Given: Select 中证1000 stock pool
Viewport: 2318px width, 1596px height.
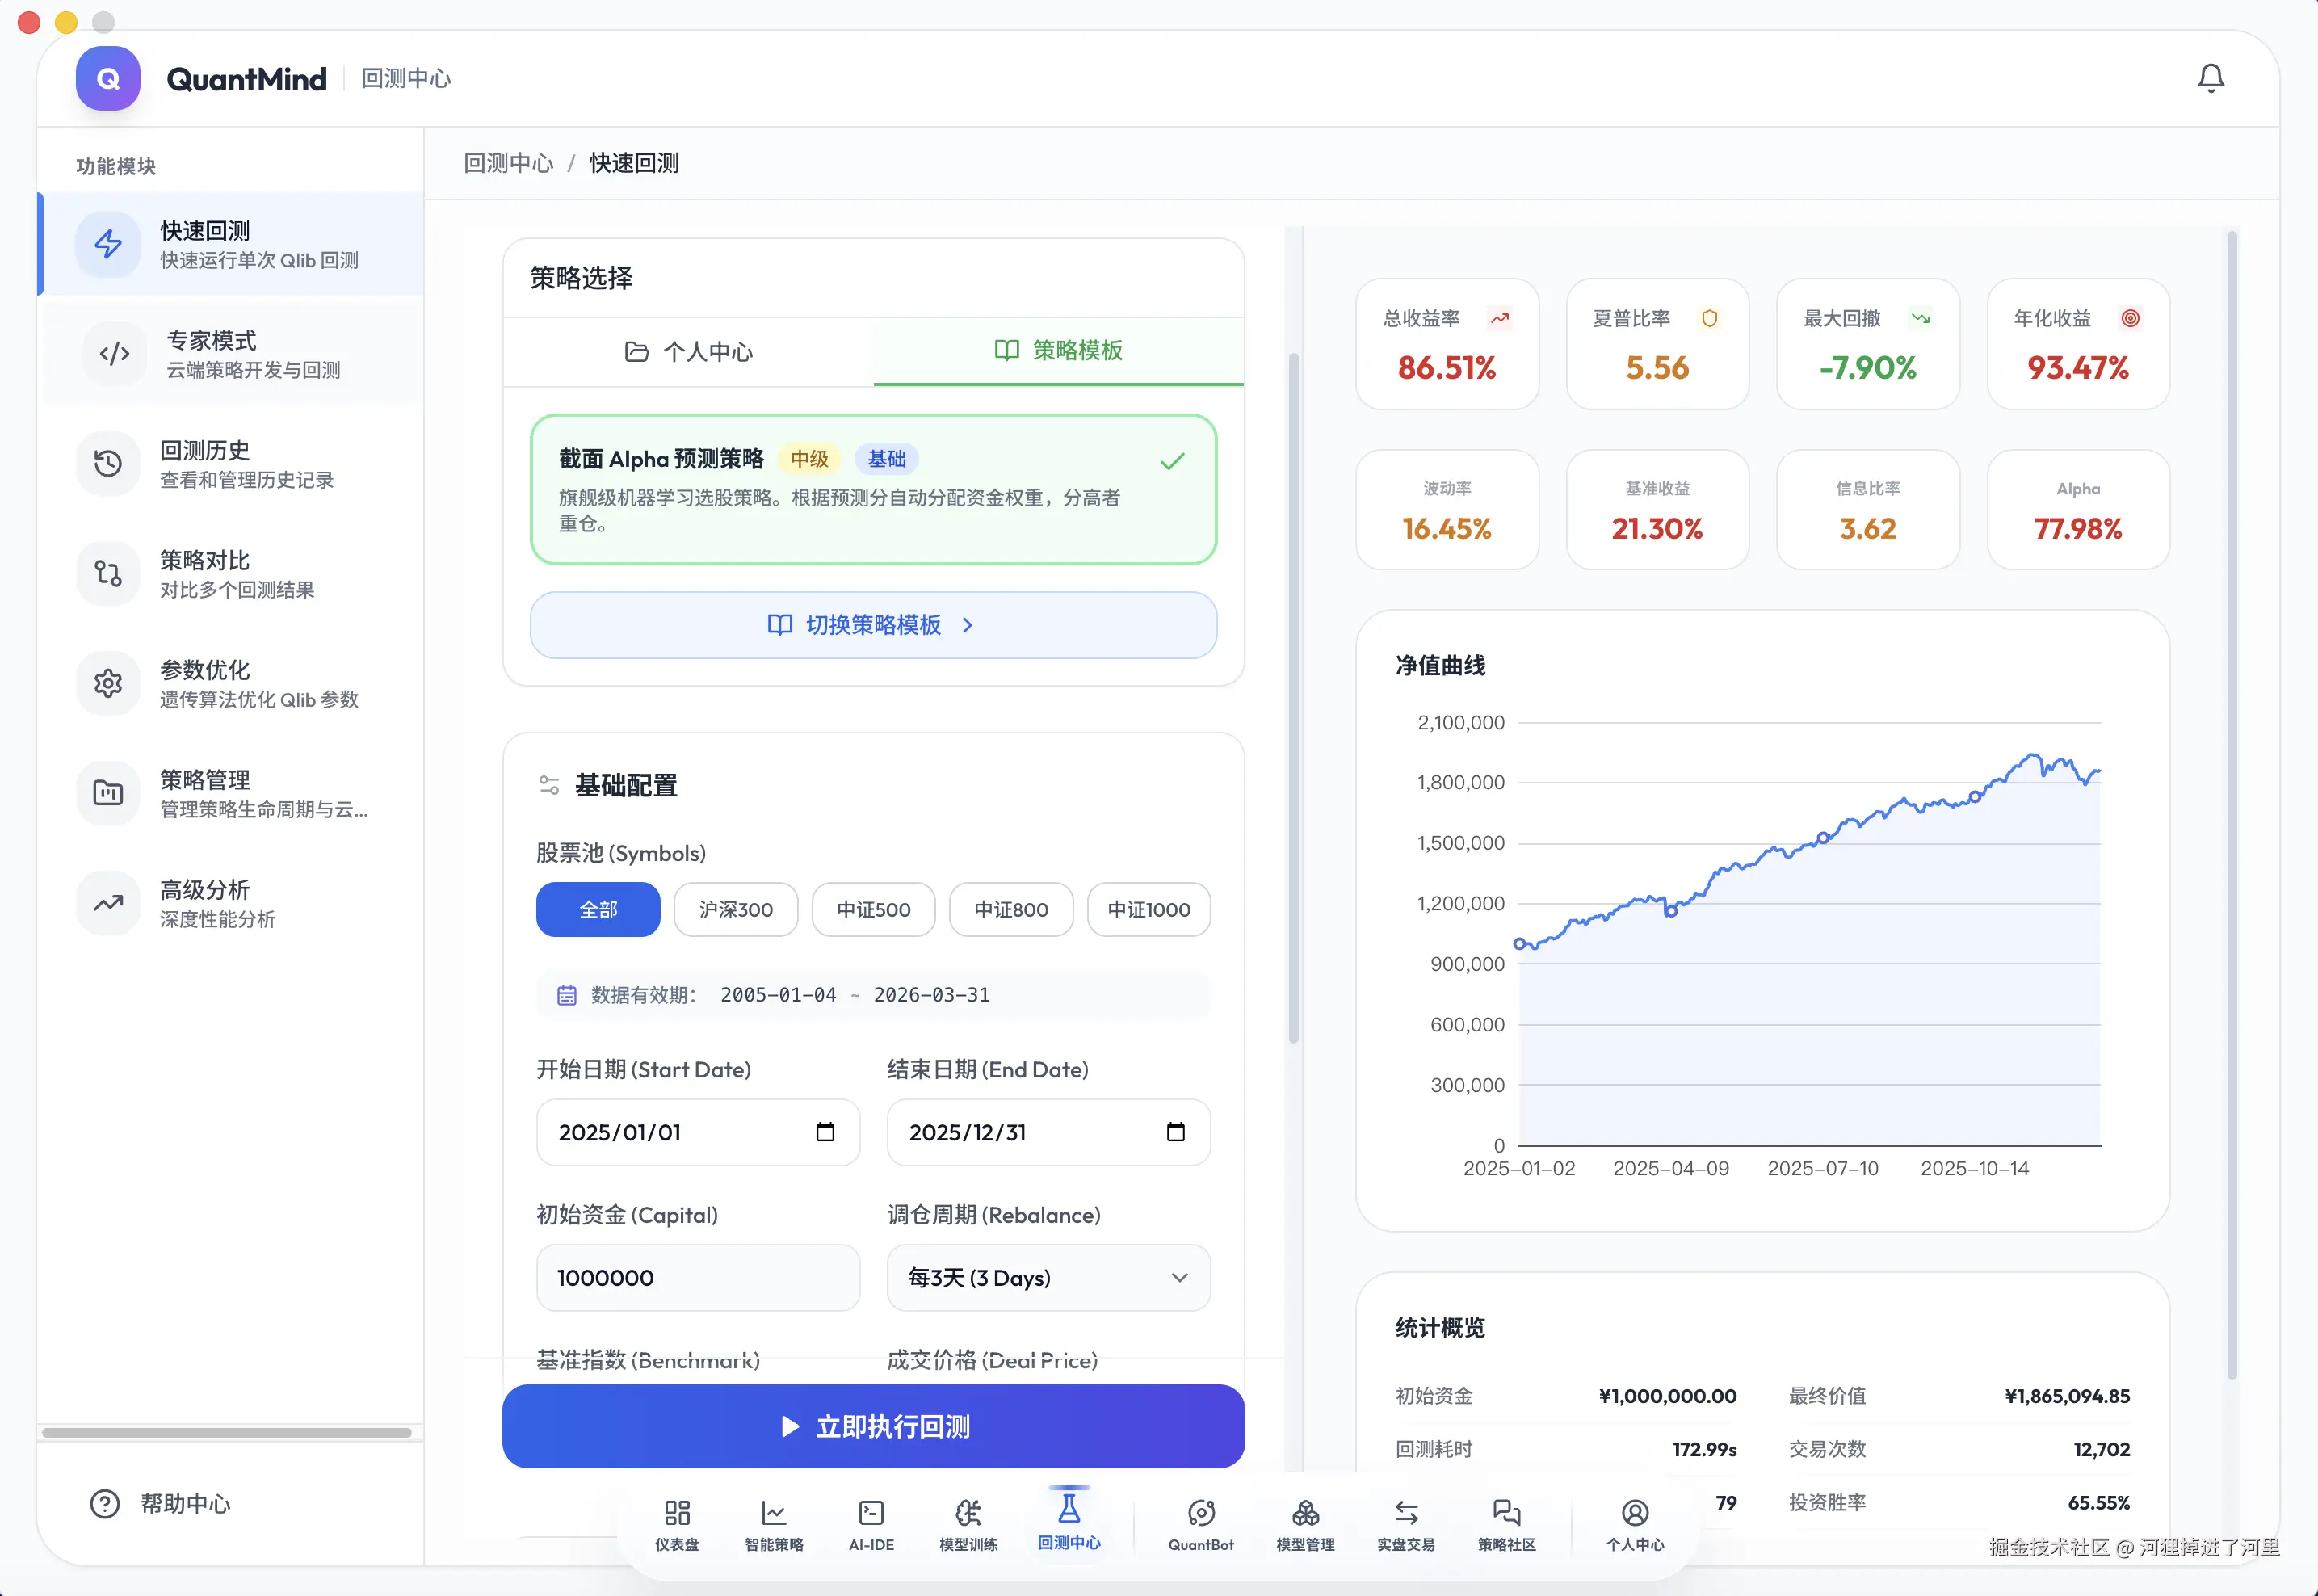Looking at the screenshot, I should (1148, 909).
